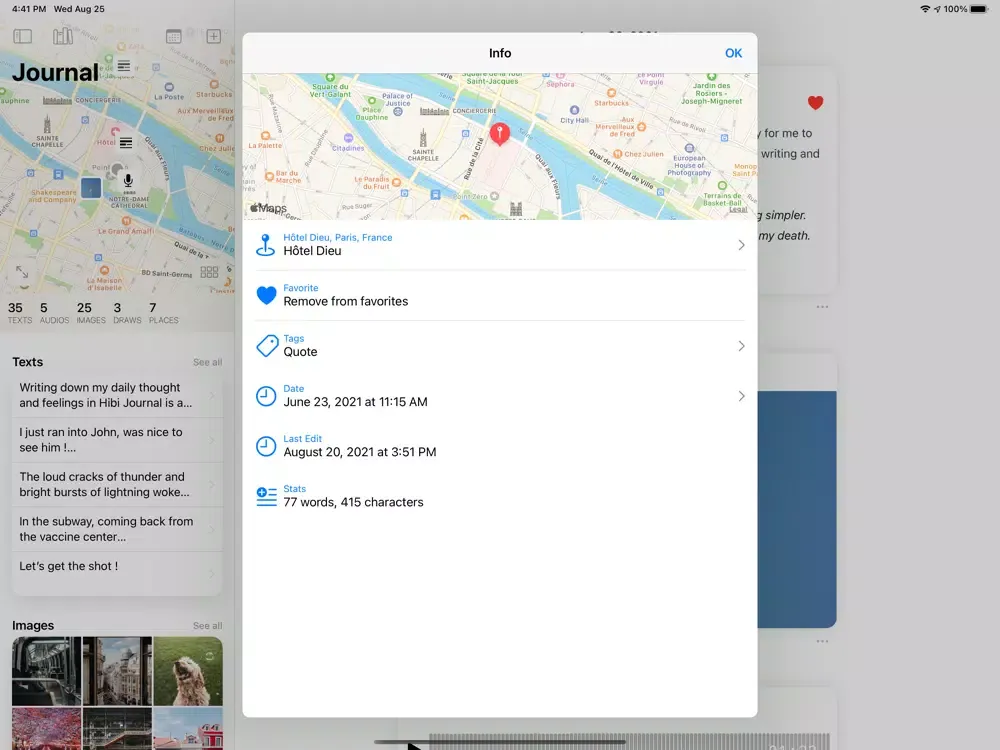Image resolution: width=1000 pixels, height=750 pixels.
Task: Expand location details chevron for Hôtel Dieu
Action: click(741, 245)
